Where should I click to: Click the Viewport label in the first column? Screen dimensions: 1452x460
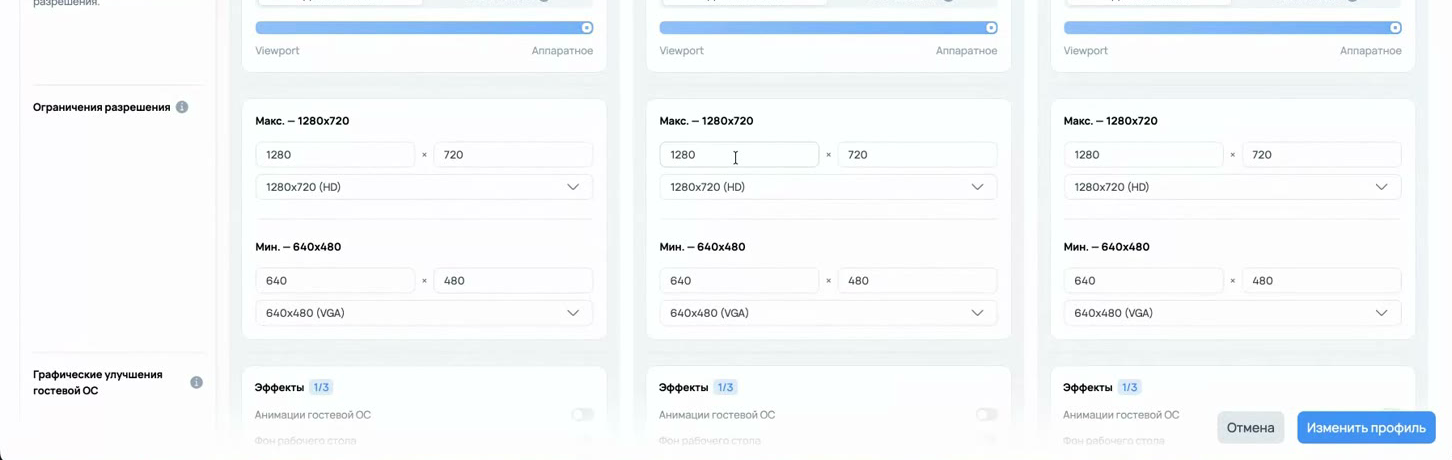point(277,51)
